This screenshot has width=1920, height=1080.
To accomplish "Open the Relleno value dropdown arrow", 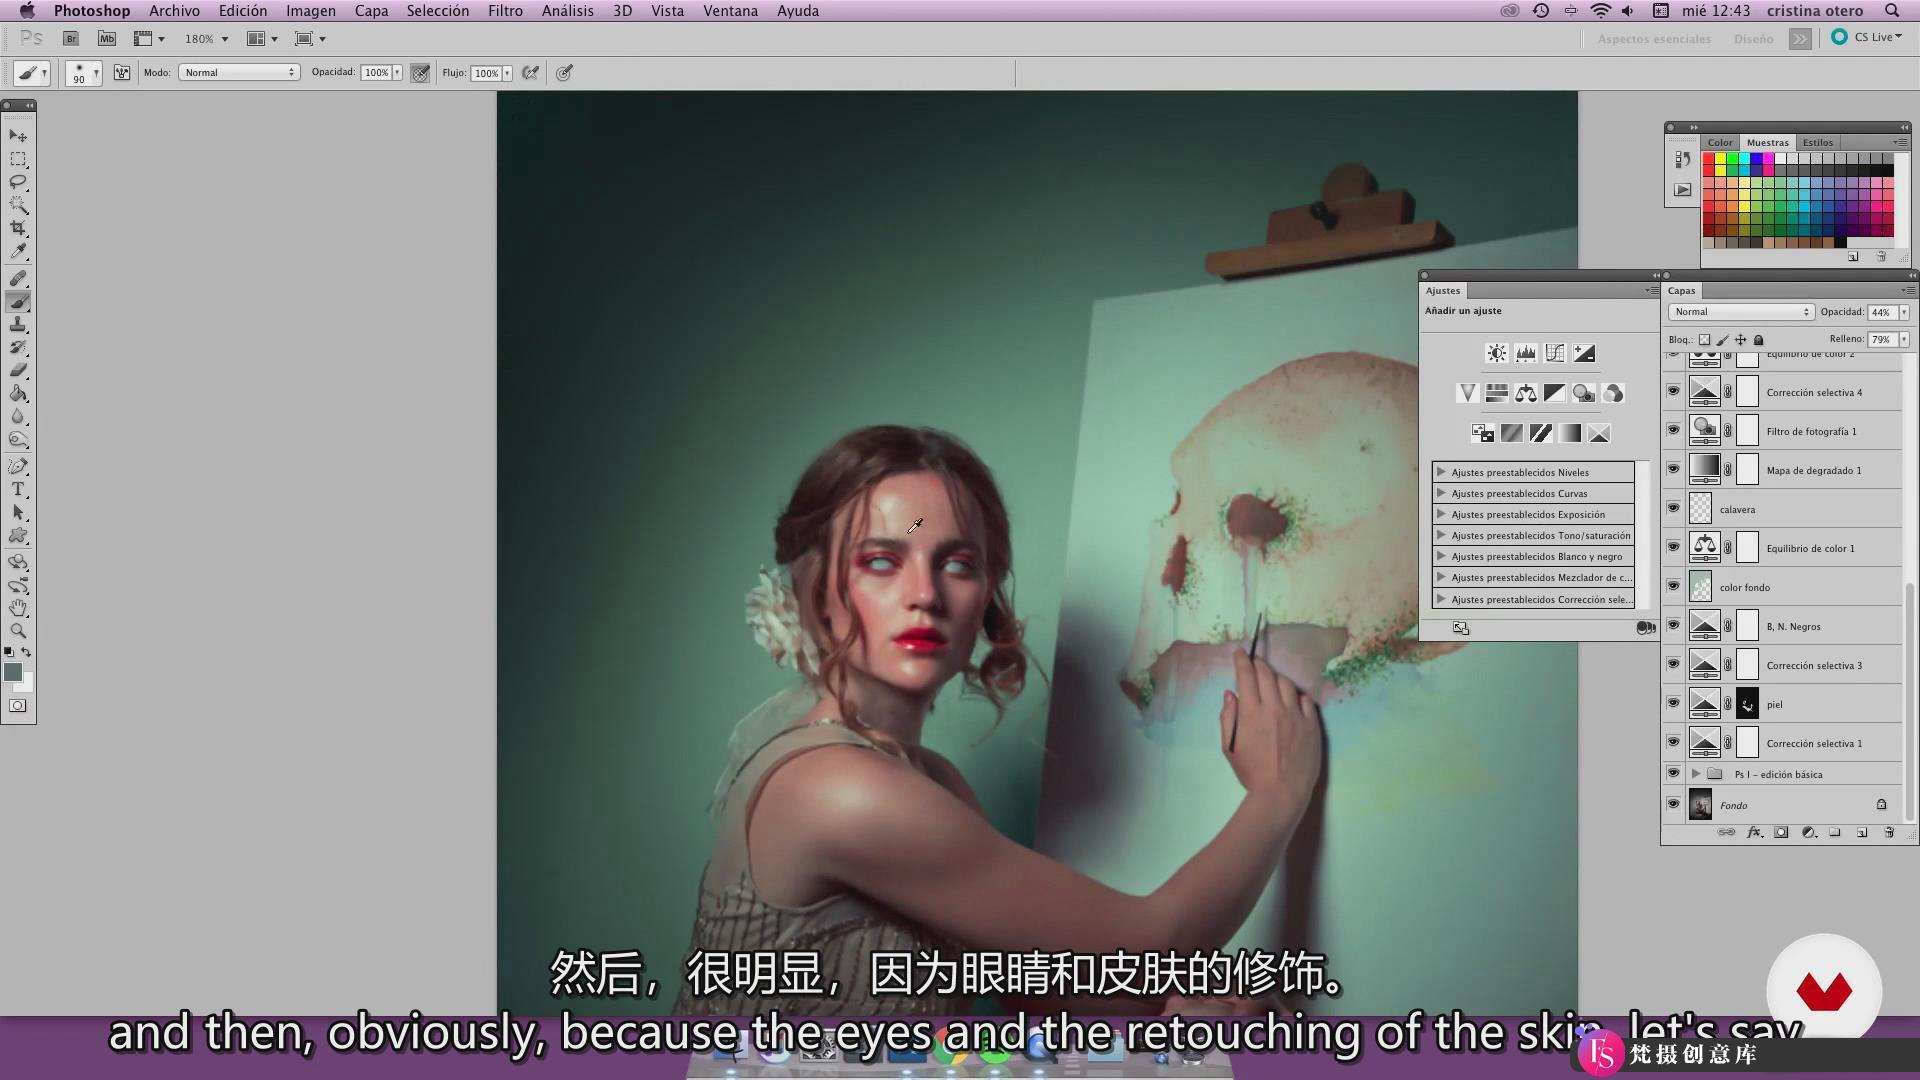I will [x=1904, y=340].
